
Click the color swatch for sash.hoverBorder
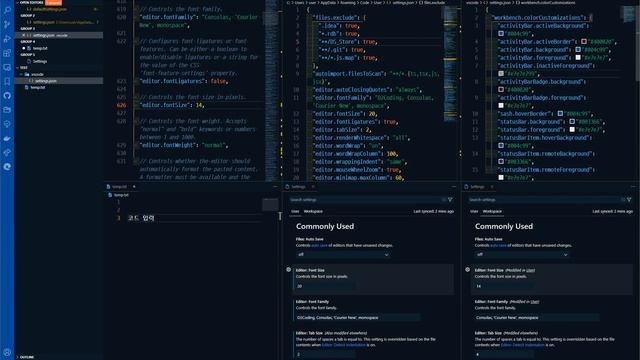pos(560,113)
